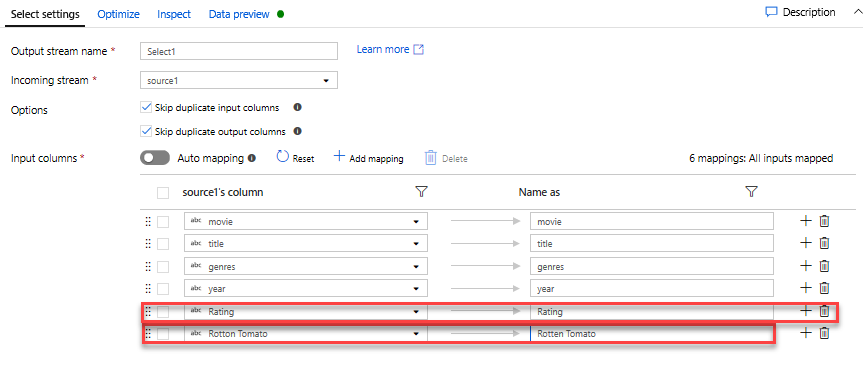Switch to the Optimize tab
Image resolution: width=863 pixels, height=385 pixels.
click(118, 14)
